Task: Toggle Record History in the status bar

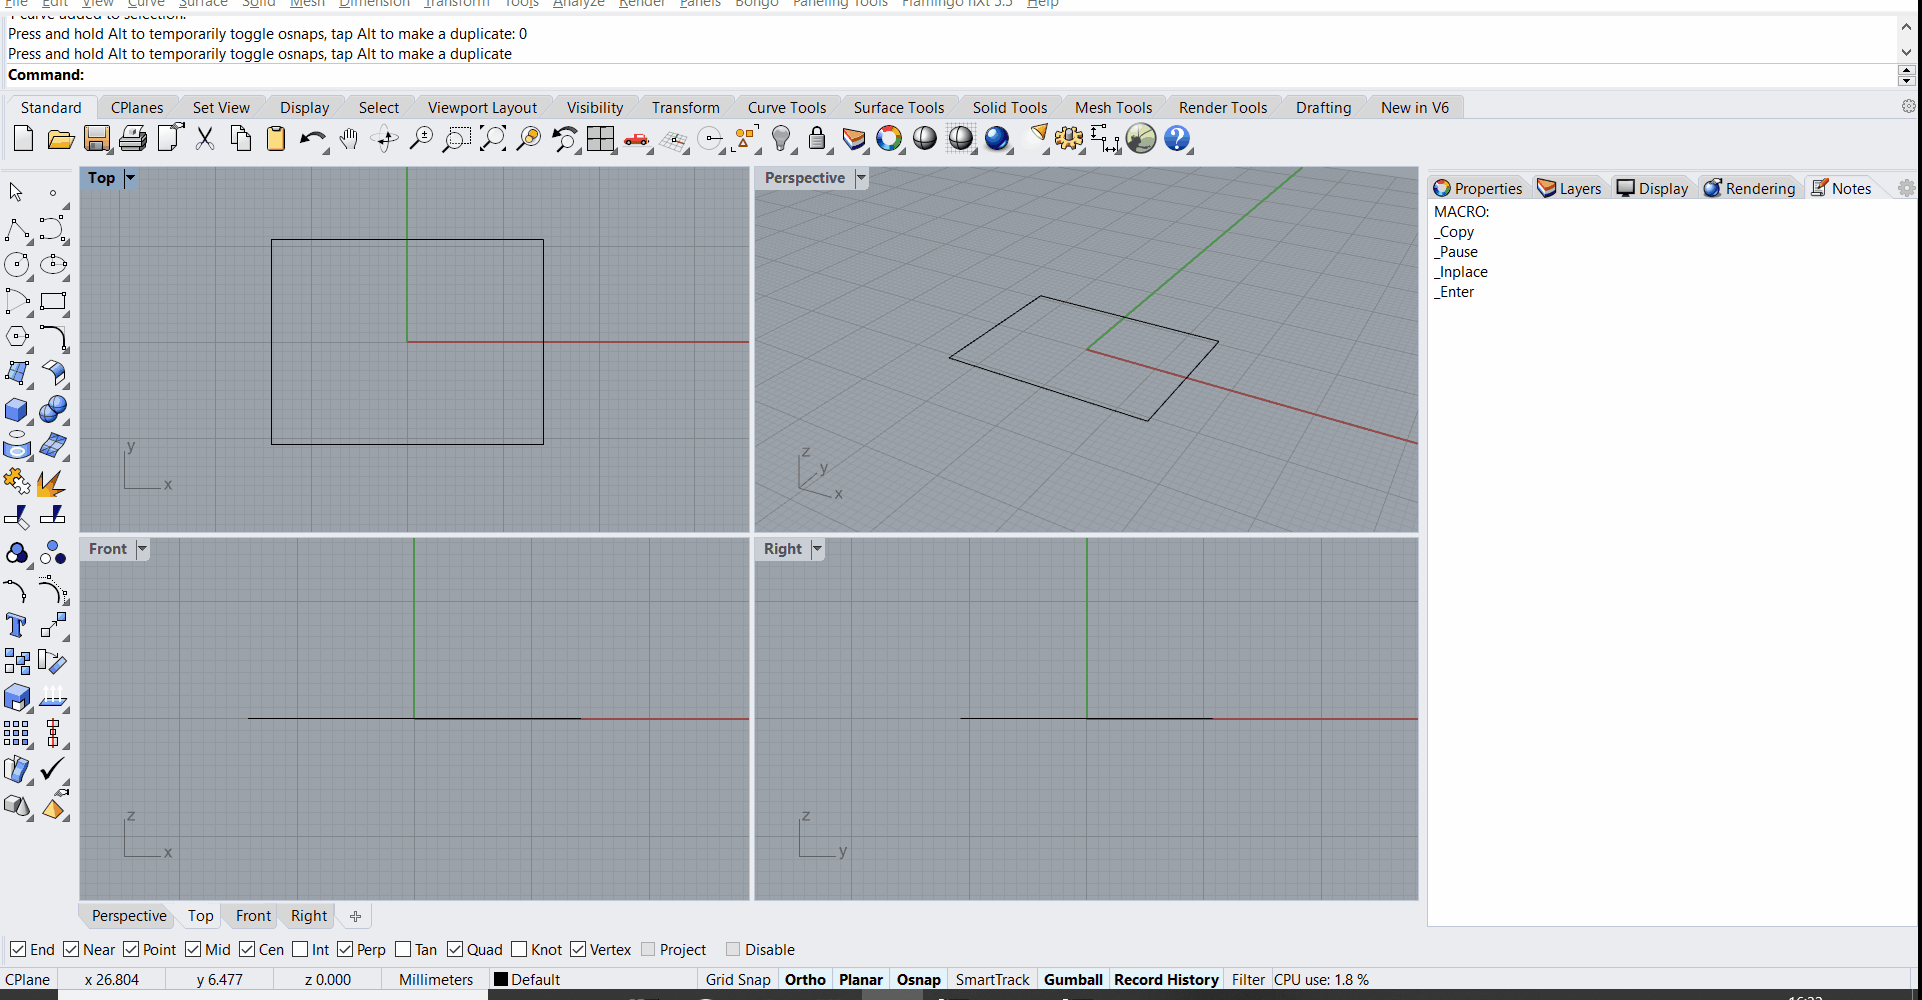Action: pos(1166,980)
